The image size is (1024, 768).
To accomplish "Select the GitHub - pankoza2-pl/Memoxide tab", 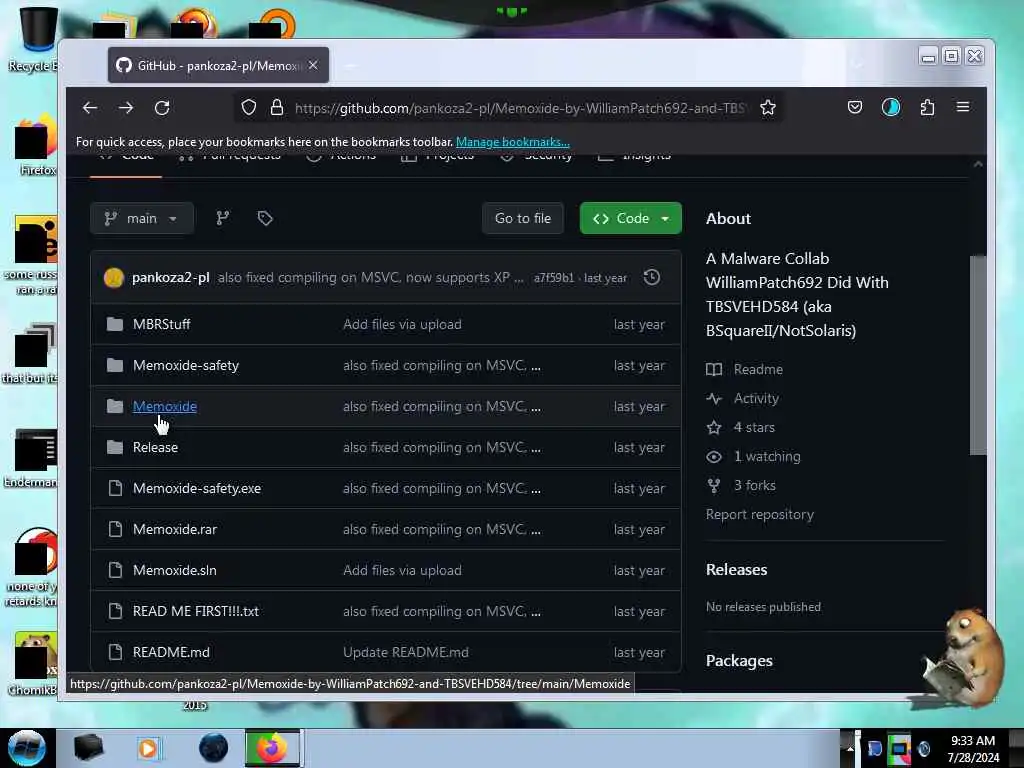I will [x=218, y=65].
